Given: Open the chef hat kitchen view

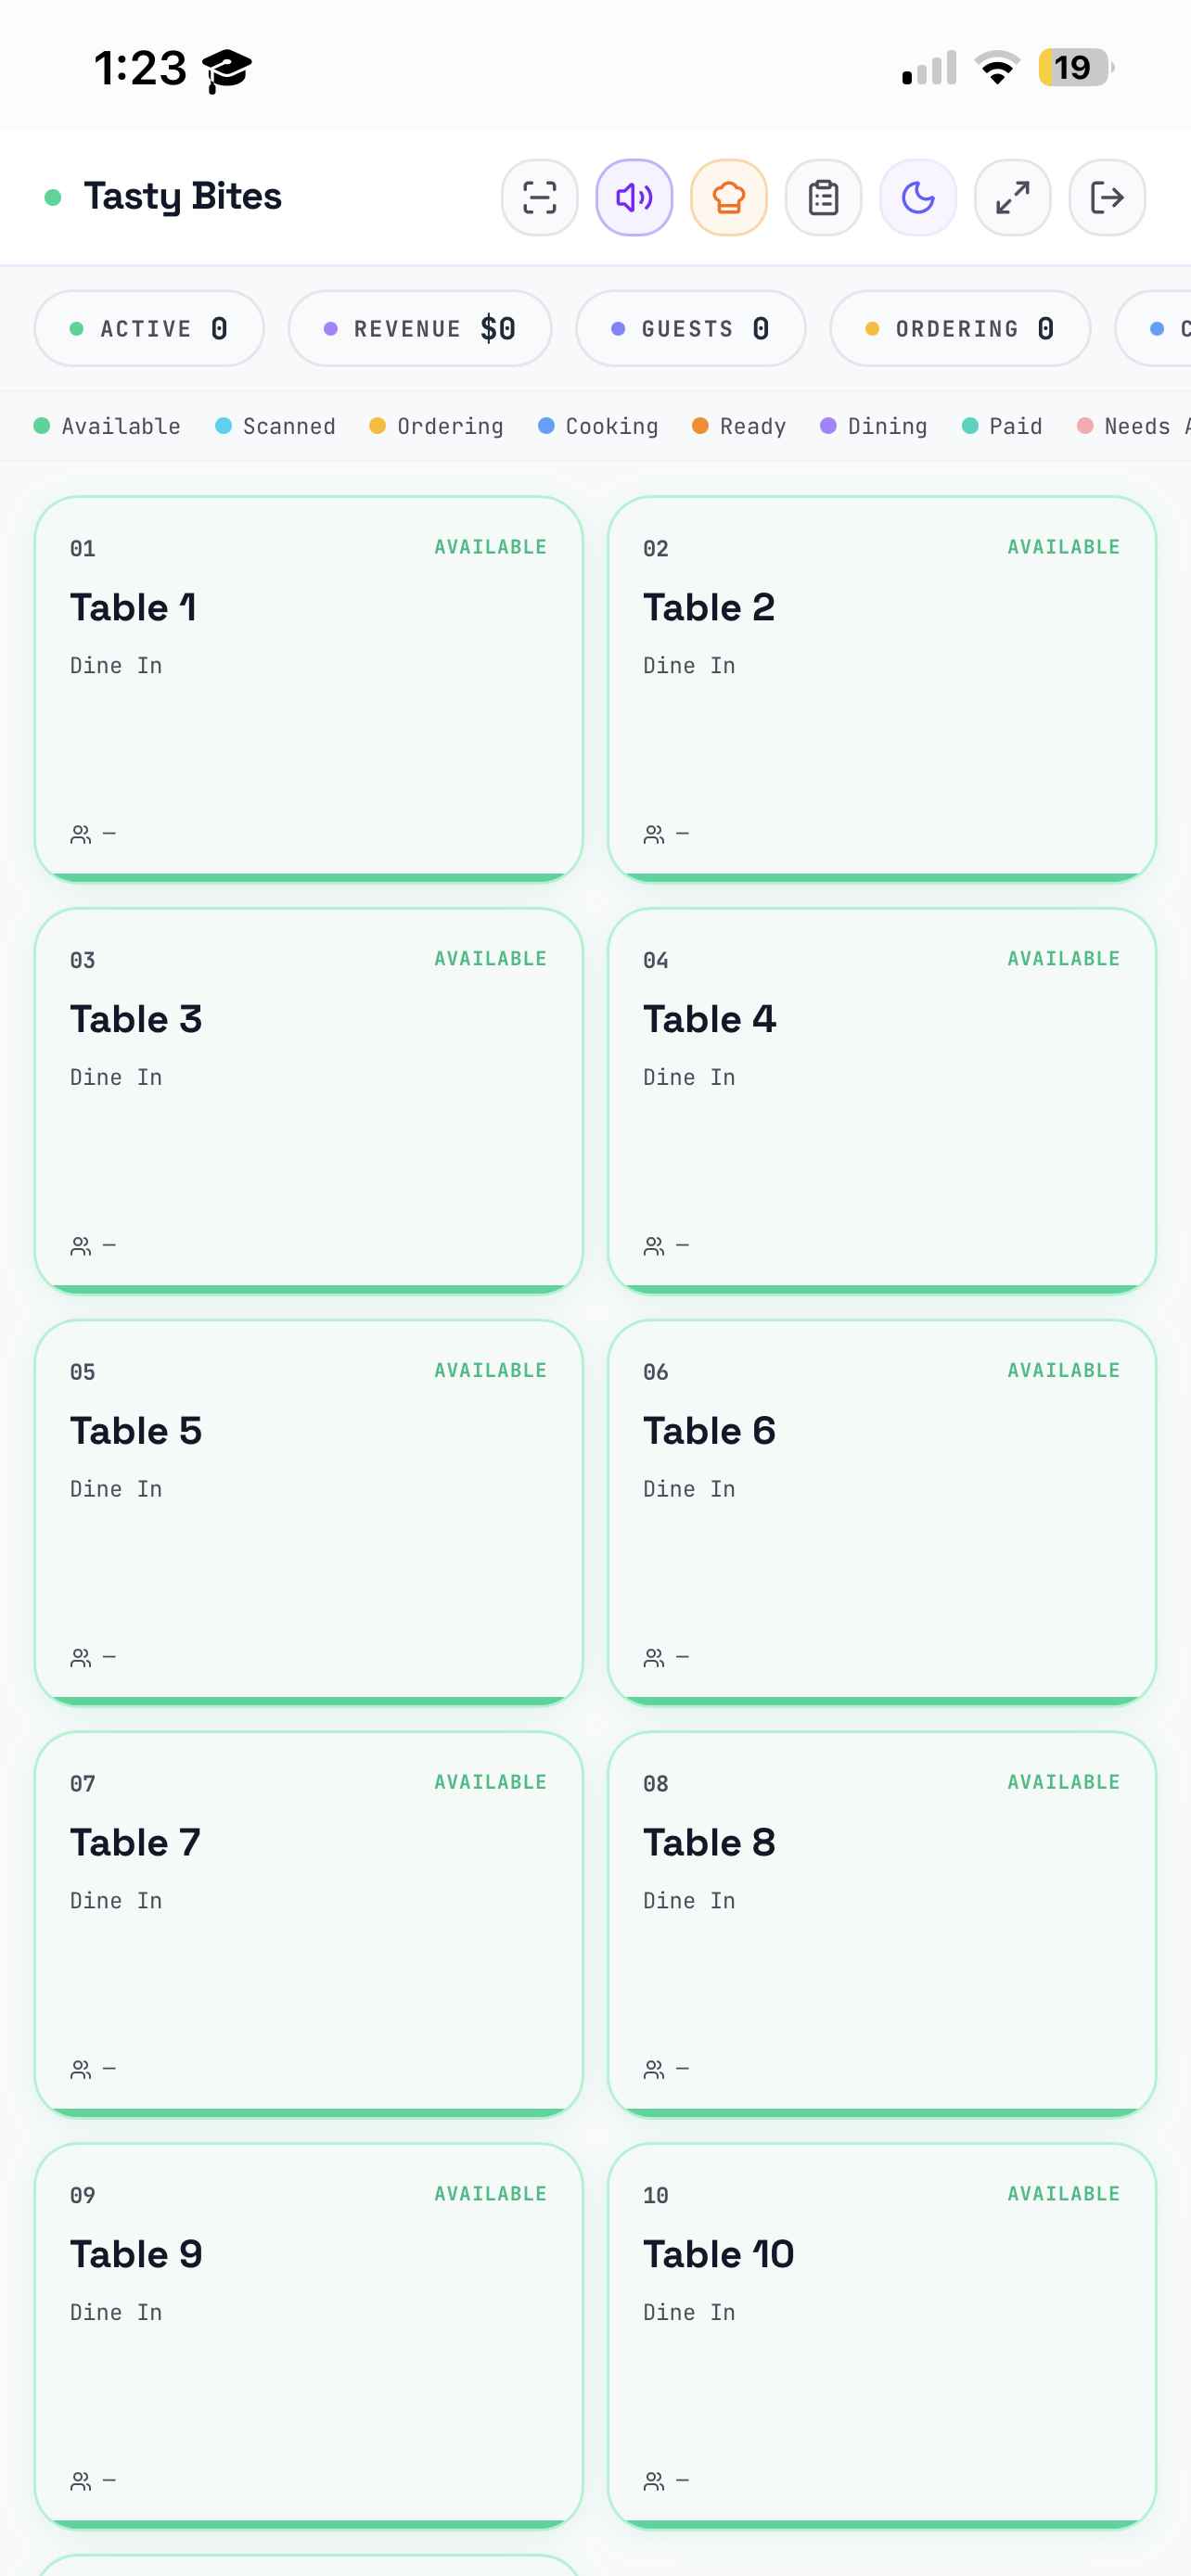Looking at the screenshot, I should 729,197.
